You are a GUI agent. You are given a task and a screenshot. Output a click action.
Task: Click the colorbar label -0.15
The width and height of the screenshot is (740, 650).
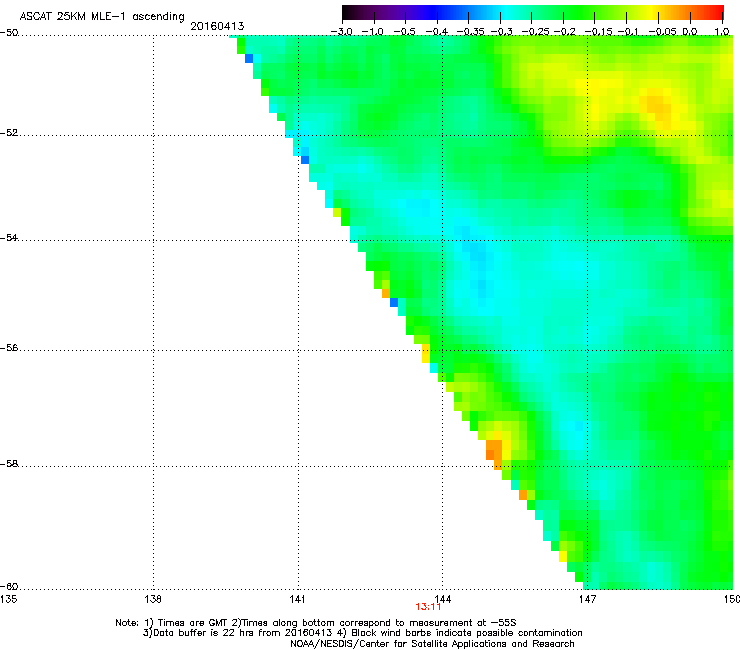598,32
